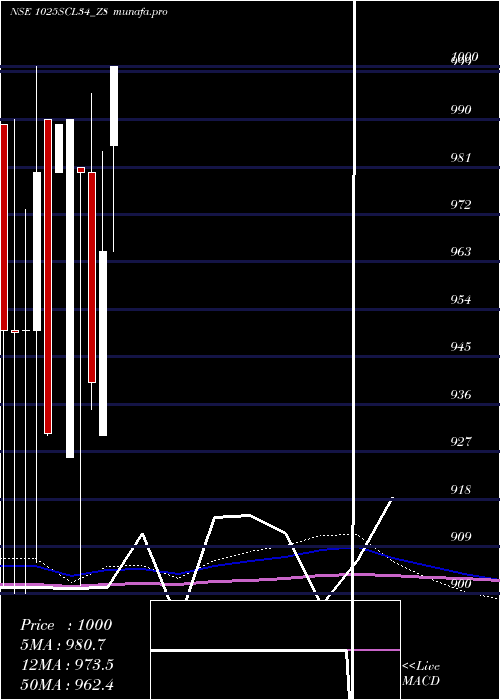Click the 900 price axis label

[x=461, y=584]
